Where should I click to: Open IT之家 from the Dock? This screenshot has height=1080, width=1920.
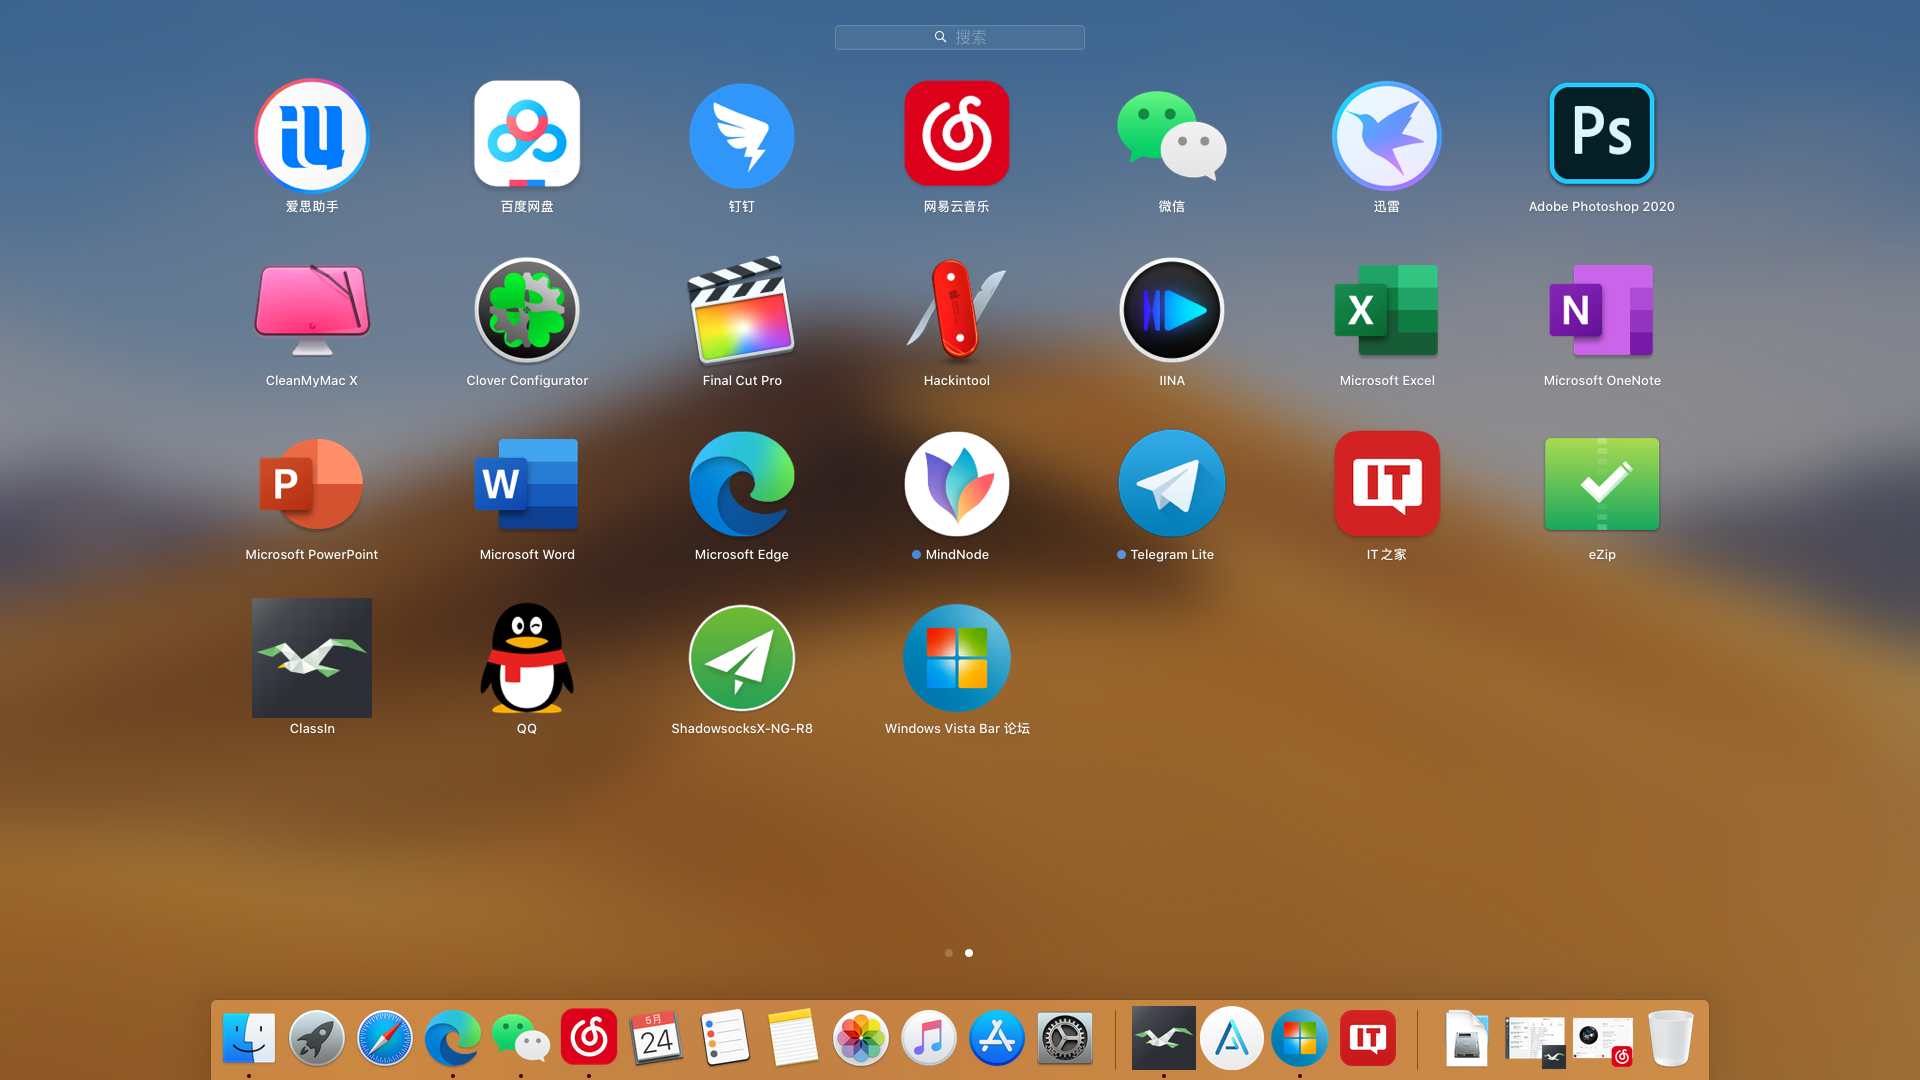click(x=1368, y=1038)
